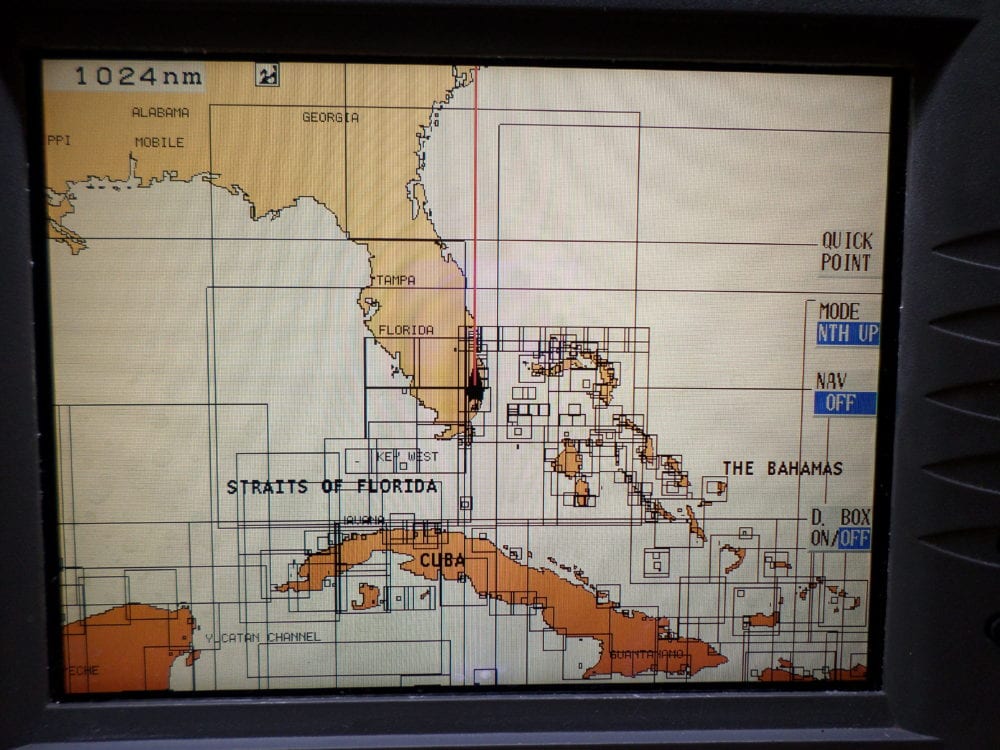The width and height of the screenshot is (1000, 750).
Task: Select the vessel position marker near Florida
Action: click(x=474, y=387)
